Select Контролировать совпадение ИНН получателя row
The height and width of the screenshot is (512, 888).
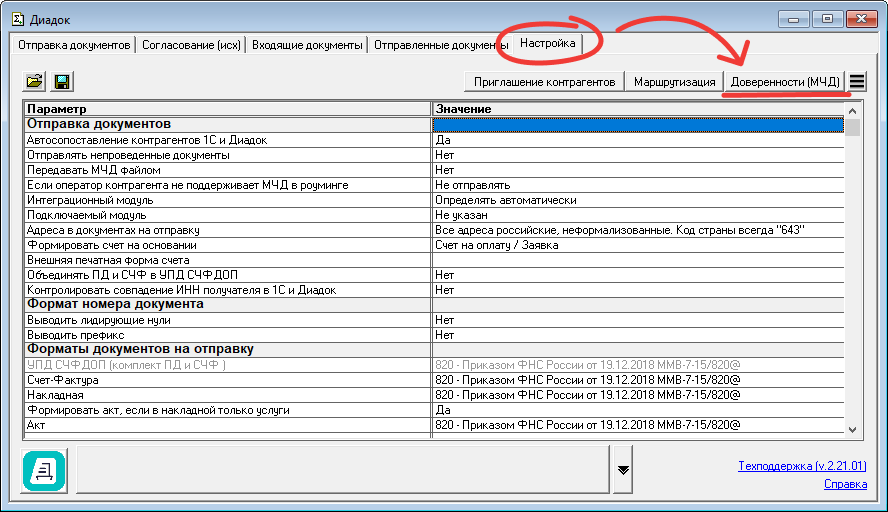tap(434, 290)
